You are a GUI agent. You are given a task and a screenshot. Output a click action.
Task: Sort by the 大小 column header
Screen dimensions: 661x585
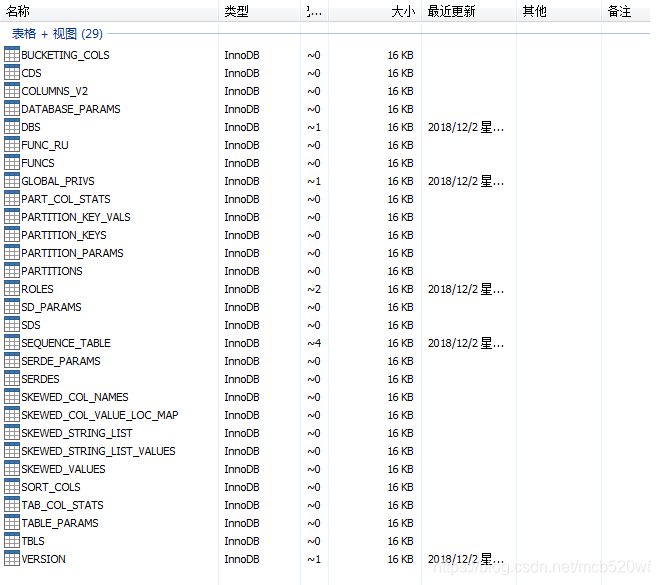[x=375, y=11]
